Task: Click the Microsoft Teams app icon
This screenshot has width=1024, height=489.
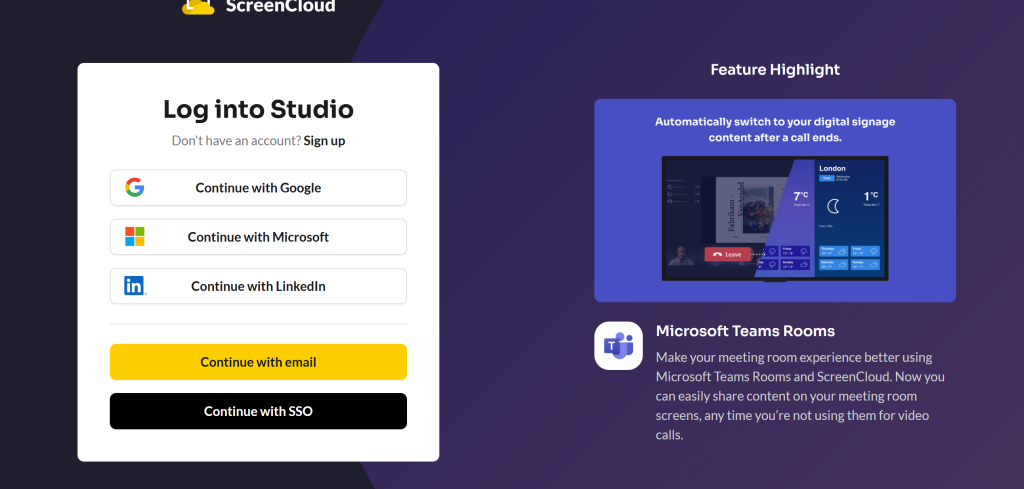Action: click(618, 345)
